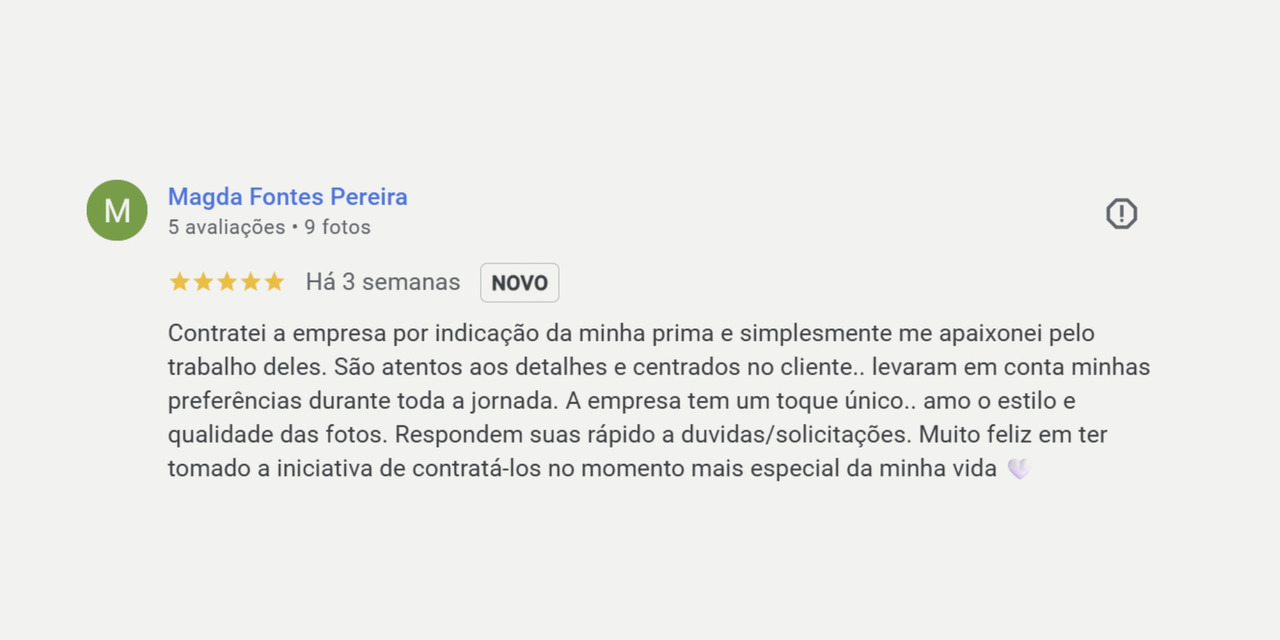Image resolution: width=1280 pixels, height=640 pixels.
Task: Click the fifth gold star
Action: [x=274, y=282]
